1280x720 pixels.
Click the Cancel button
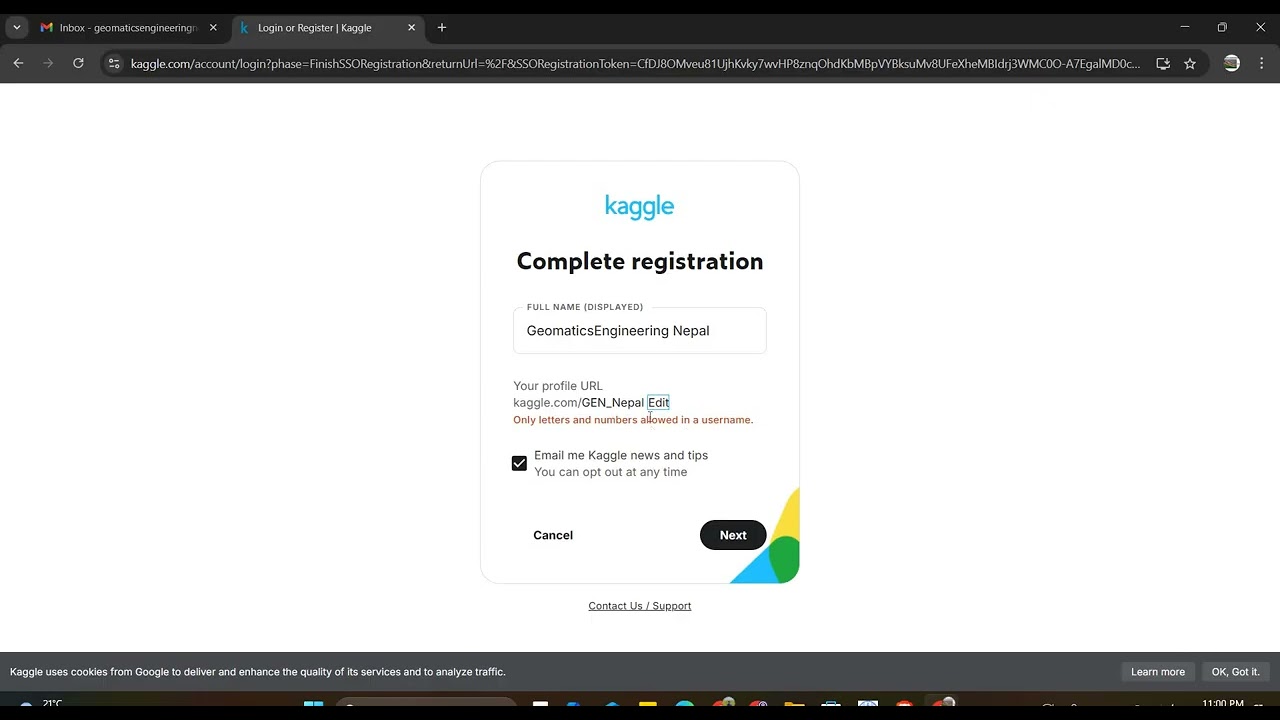pyautogui.click(x=553, y=535)
